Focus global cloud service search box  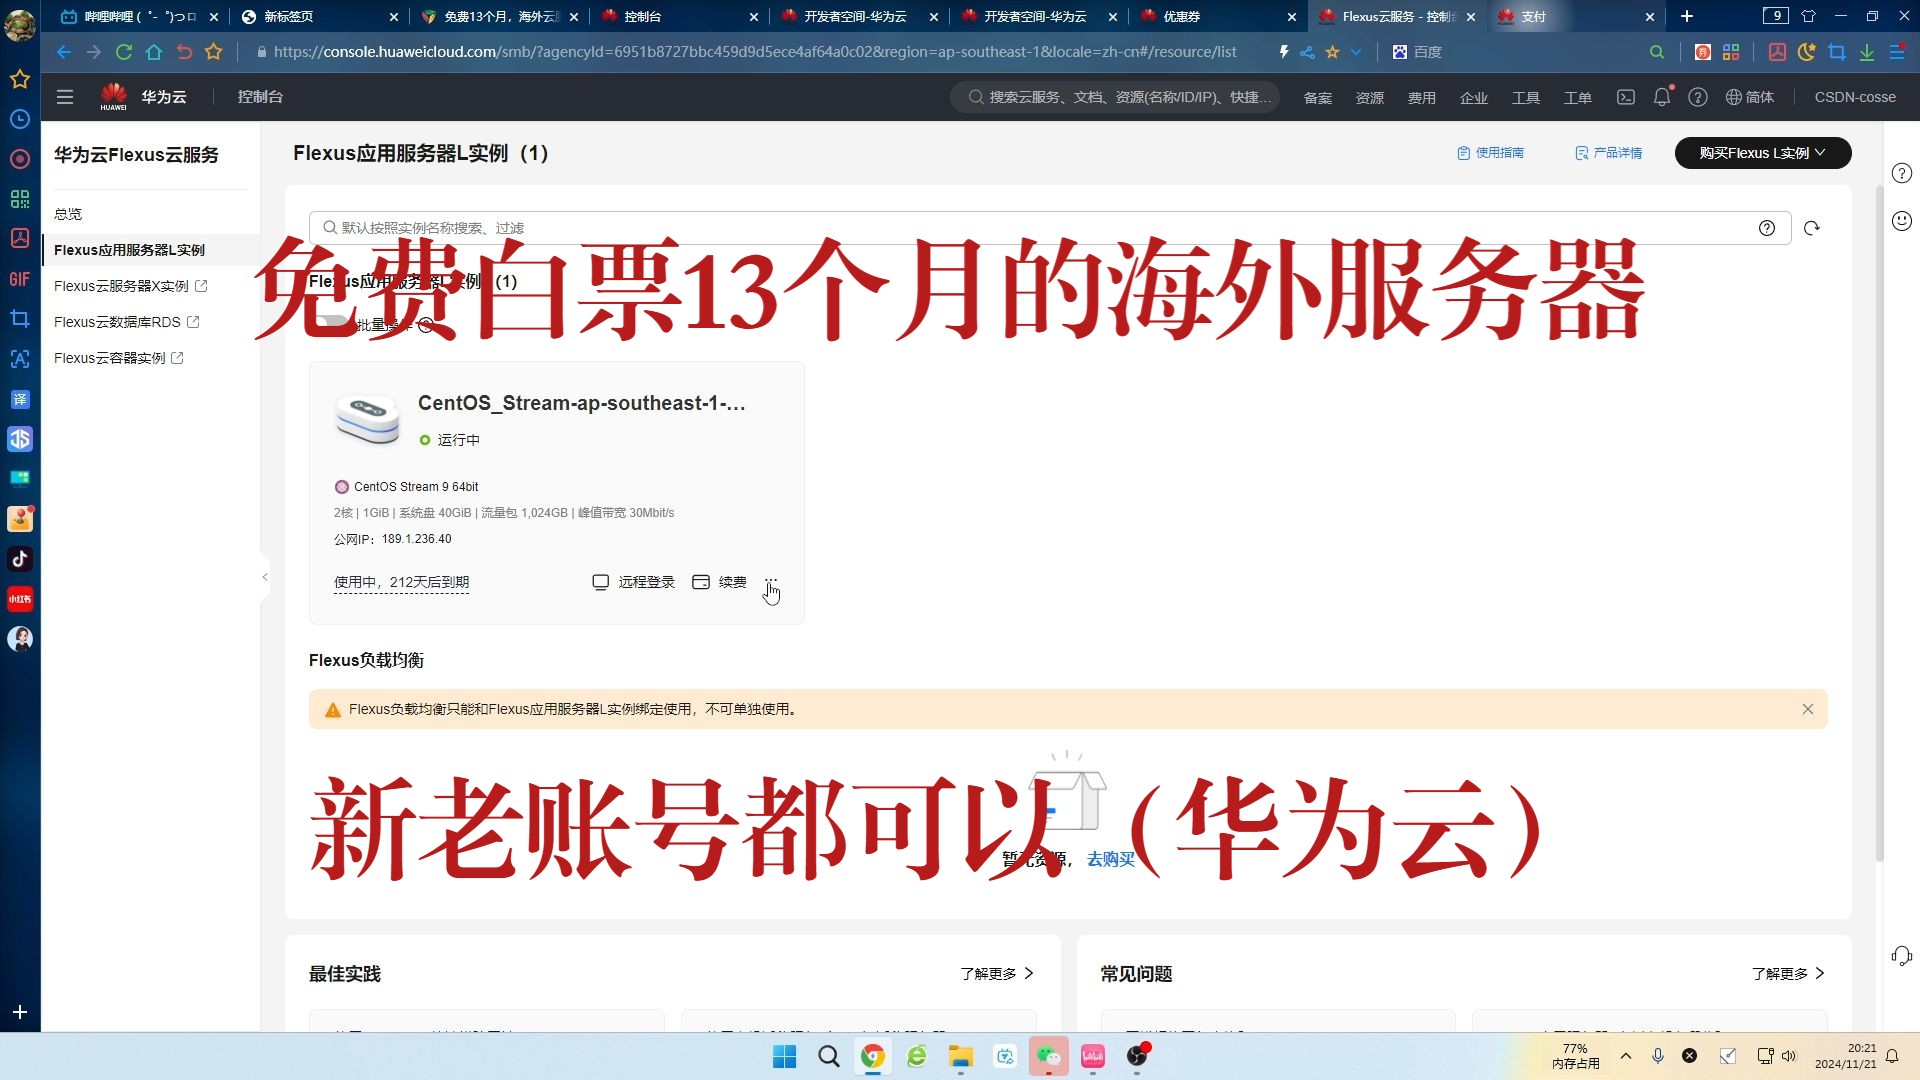1115,97
